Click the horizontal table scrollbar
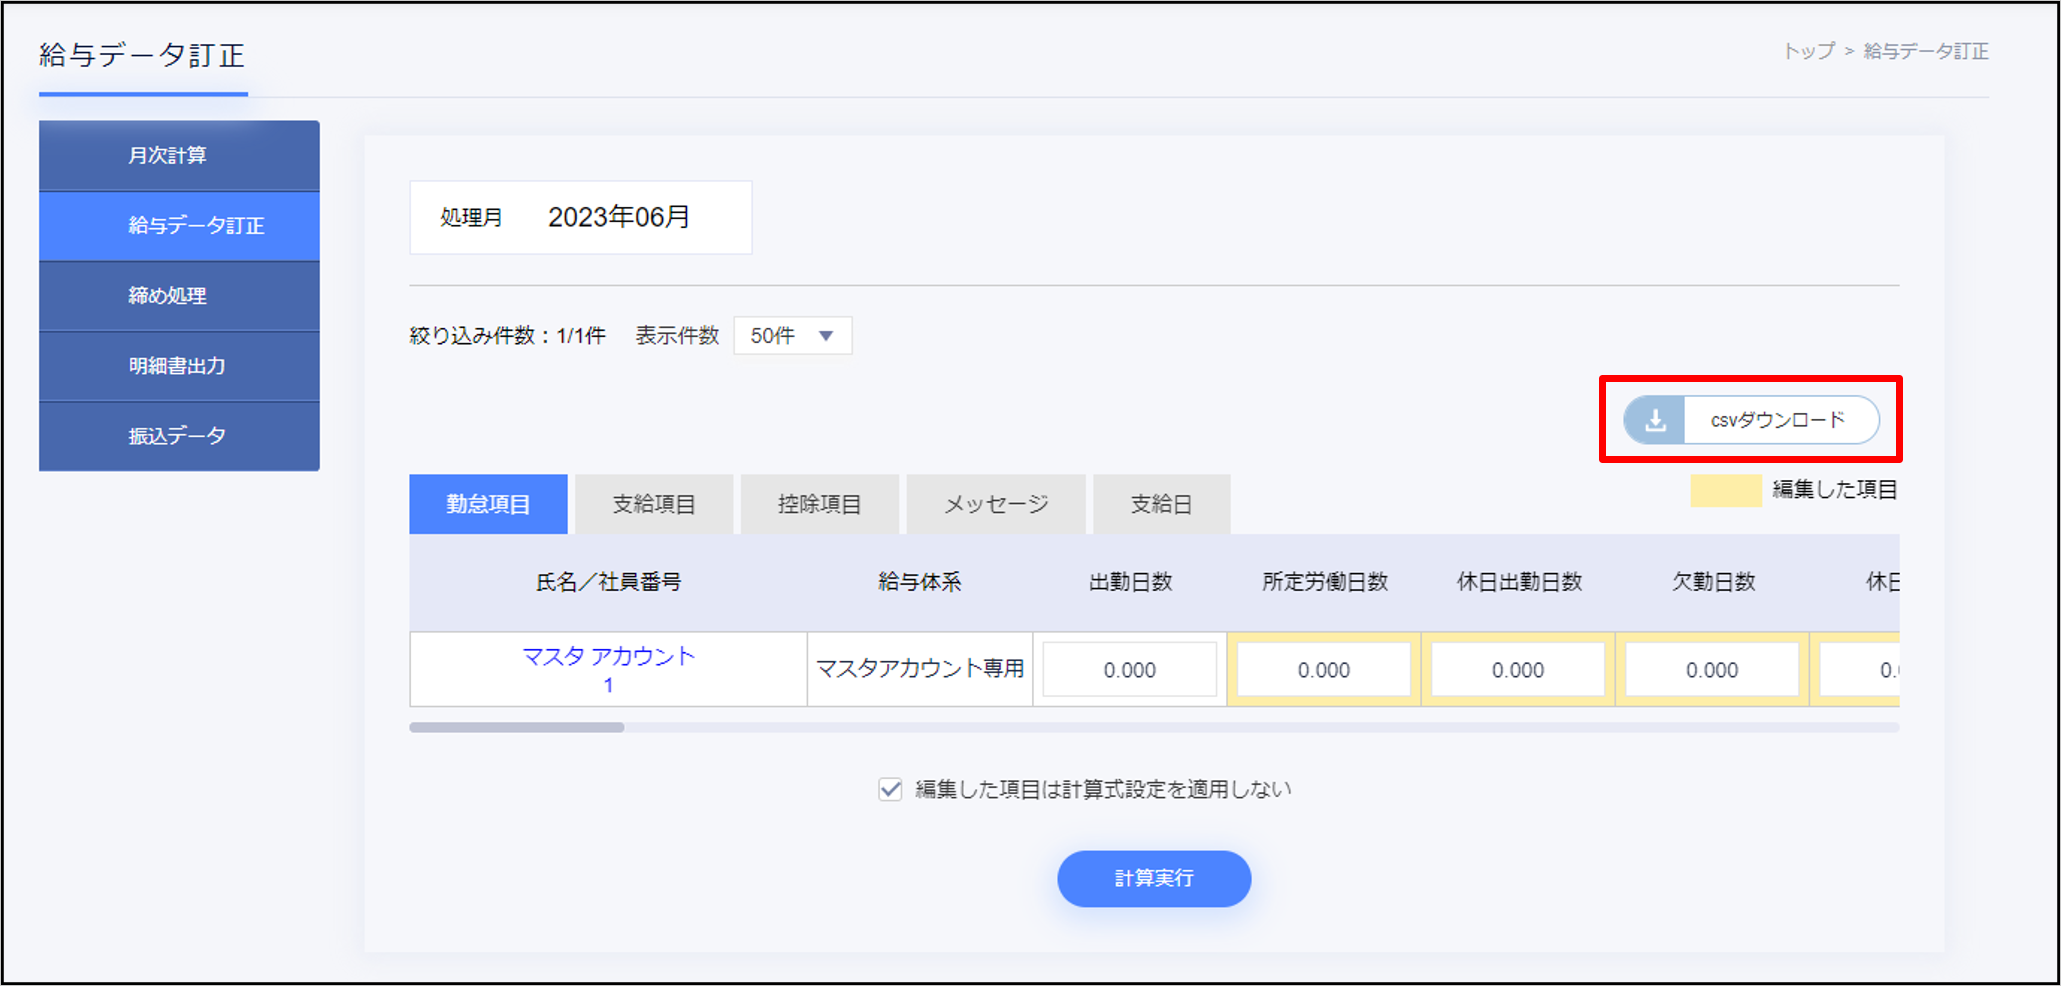The image size is (2061, 986). 517,728
